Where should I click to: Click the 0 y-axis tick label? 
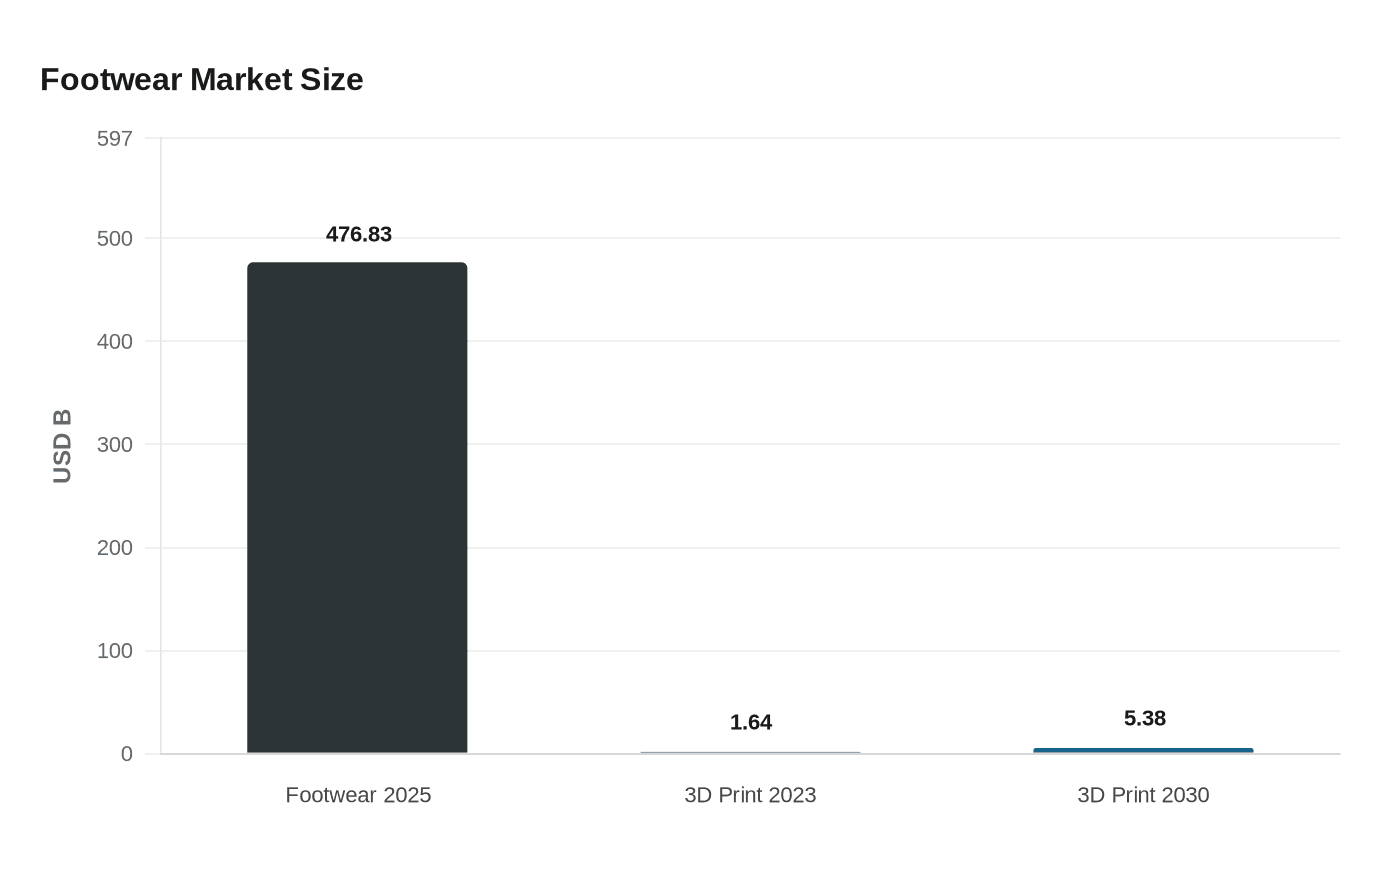click(x=127, y=754)
